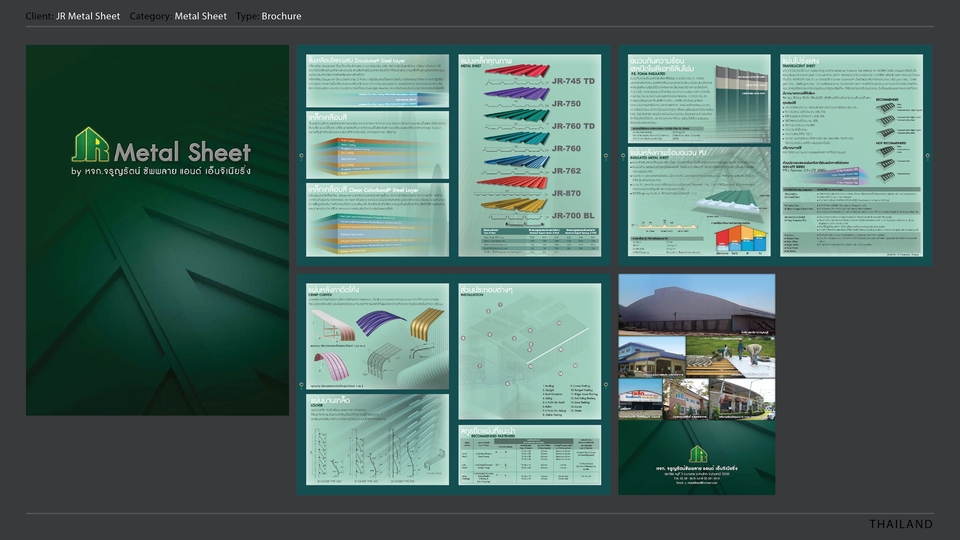Click the JR house logo on the front cover
This screenshot has height=540, width=960.
(x=91, y=145)
